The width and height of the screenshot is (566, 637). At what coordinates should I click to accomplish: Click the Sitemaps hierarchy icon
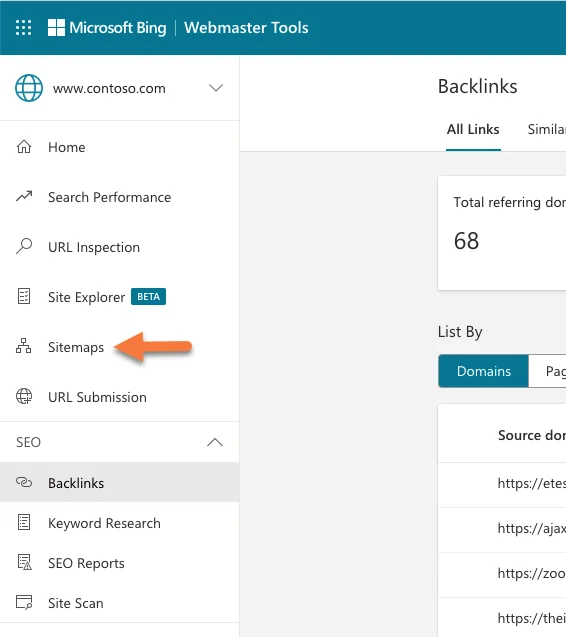[x=24, y=346]
